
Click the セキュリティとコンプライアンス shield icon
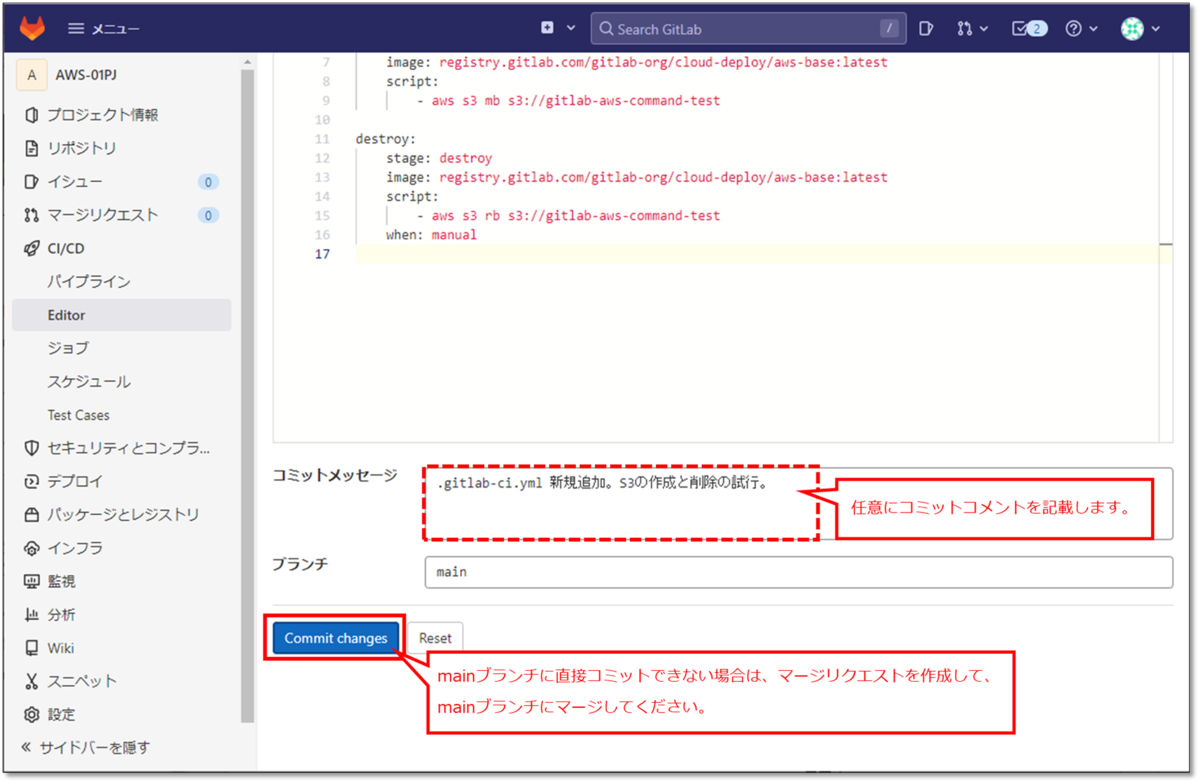pos(31,448)
